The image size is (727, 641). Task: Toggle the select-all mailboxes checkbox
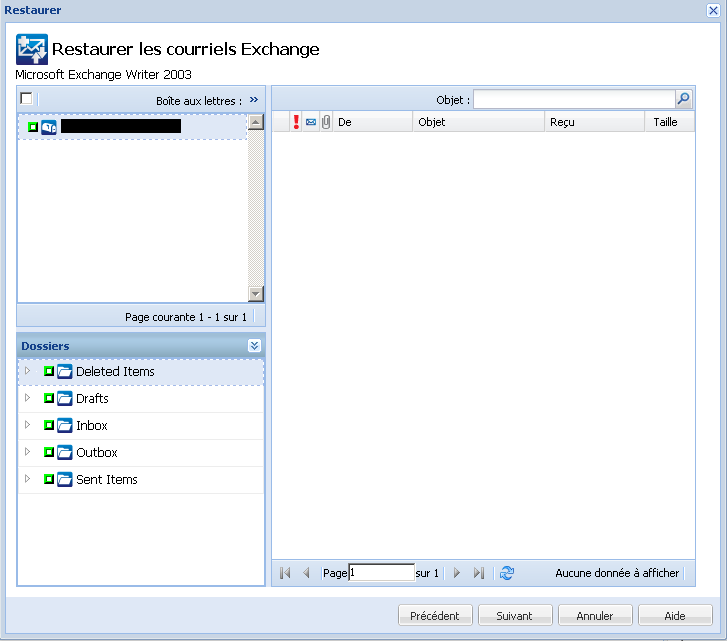27,98
